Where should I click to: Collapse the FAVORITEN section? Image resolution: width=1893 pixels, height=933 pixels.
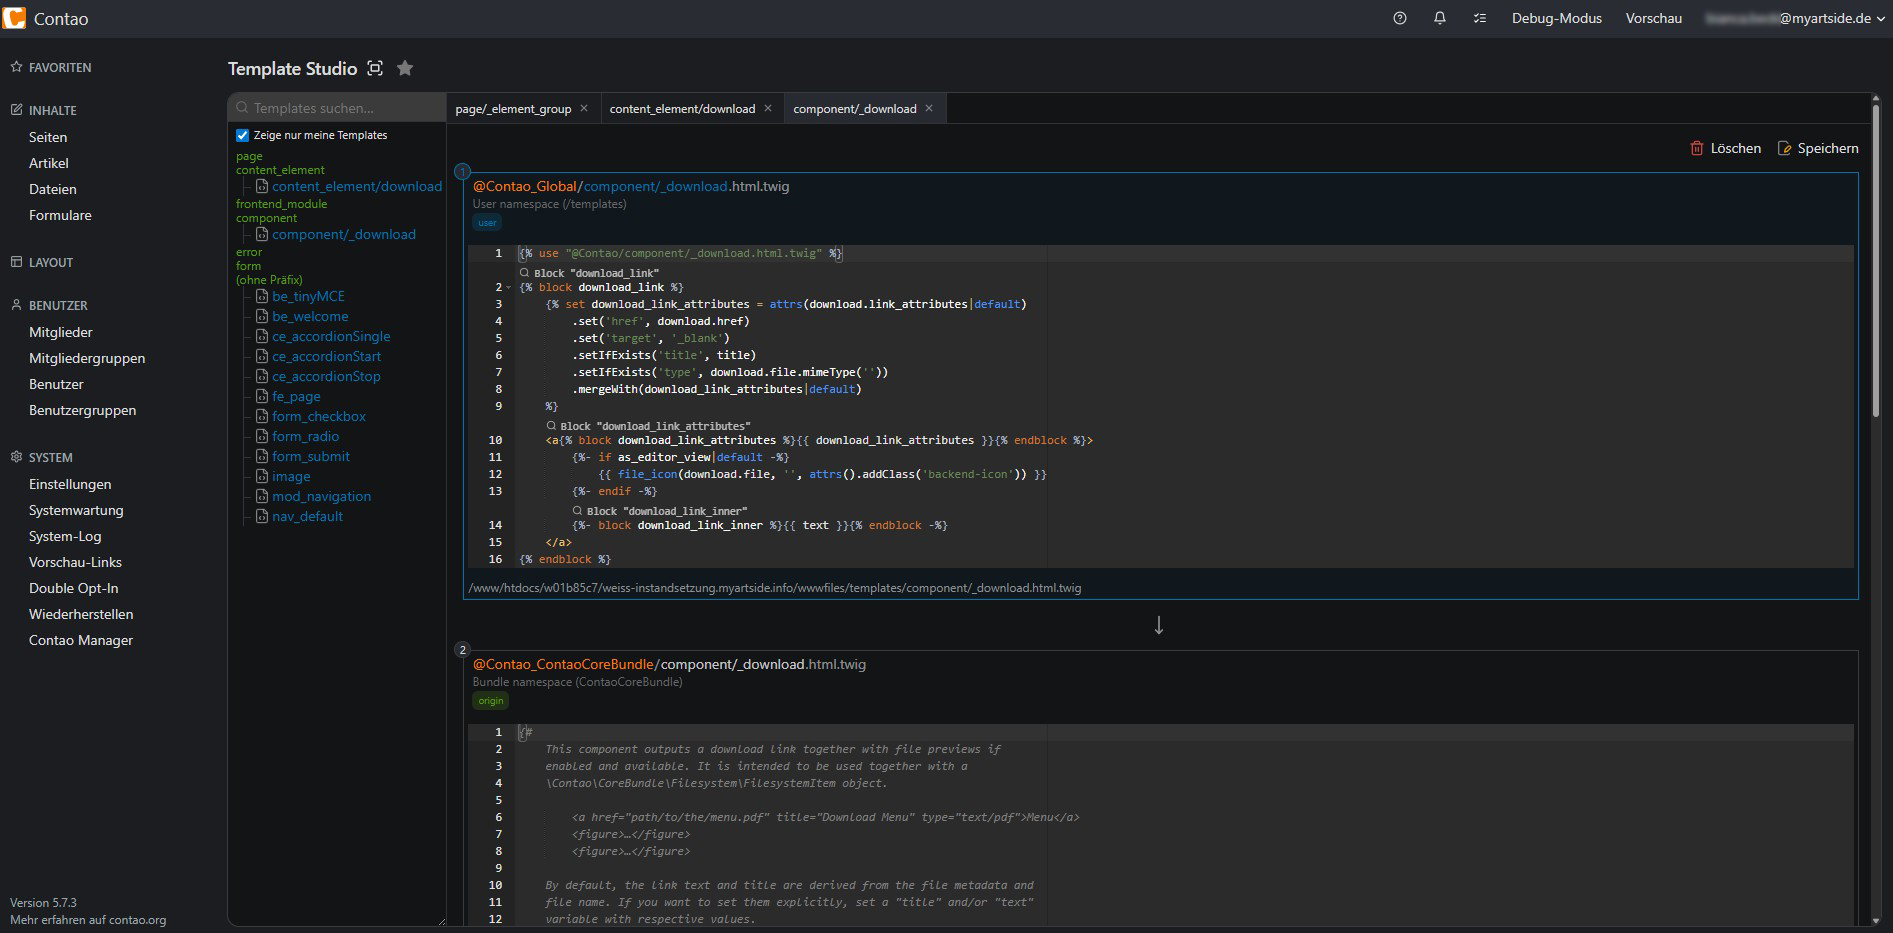pos(51,67)
